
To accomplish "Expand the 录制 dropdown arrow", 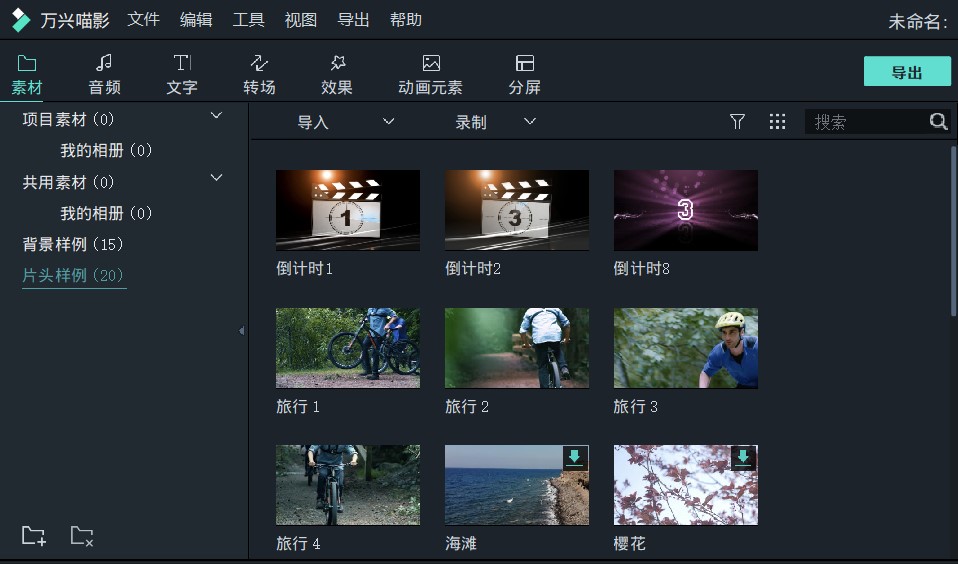I will click(530, 121).
